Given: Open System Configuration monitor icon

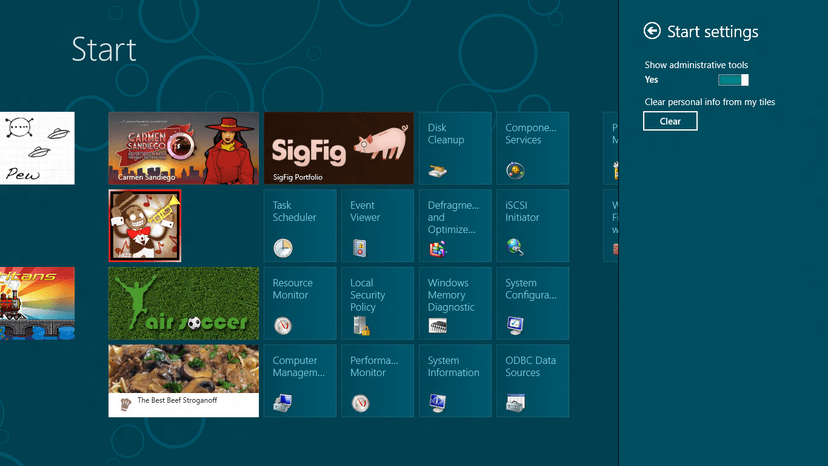Looking at the screenshot, I should click(x=515, y=325).
